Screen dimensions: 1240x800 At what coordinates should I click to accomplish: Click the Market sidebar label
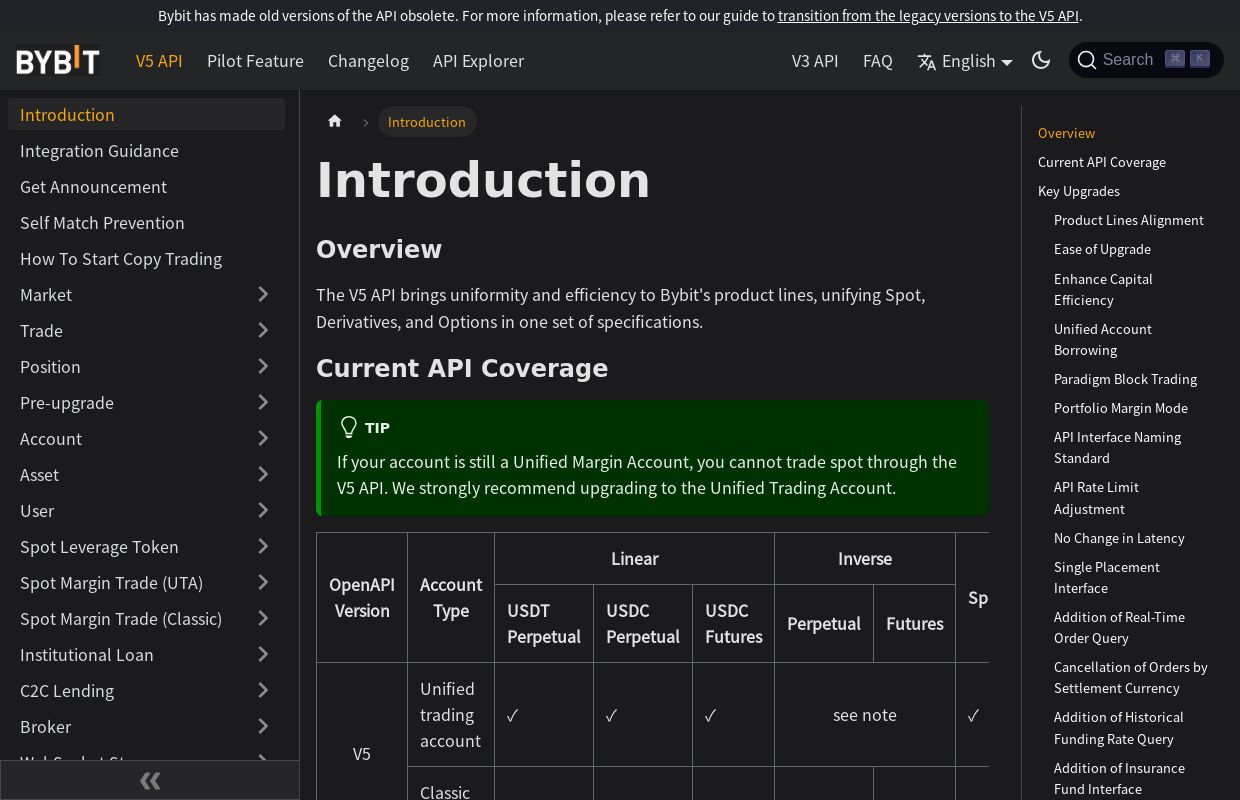(46, 294)
